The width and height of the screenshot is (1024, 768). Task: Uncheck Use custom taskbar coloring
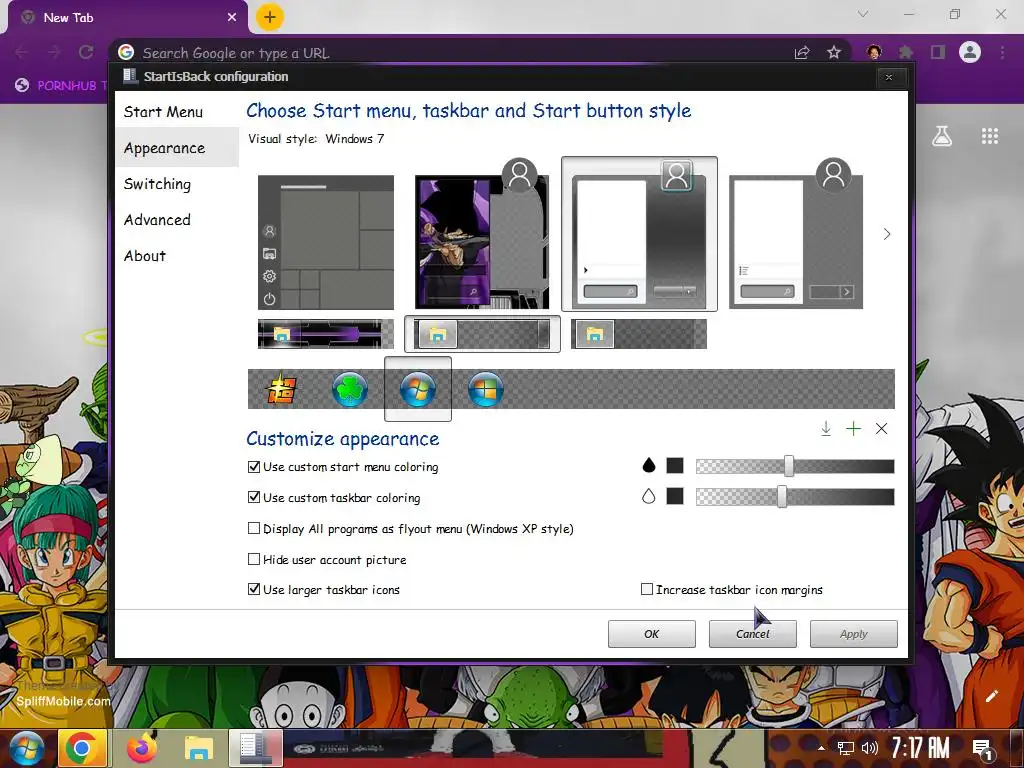[x=254, y=498]
